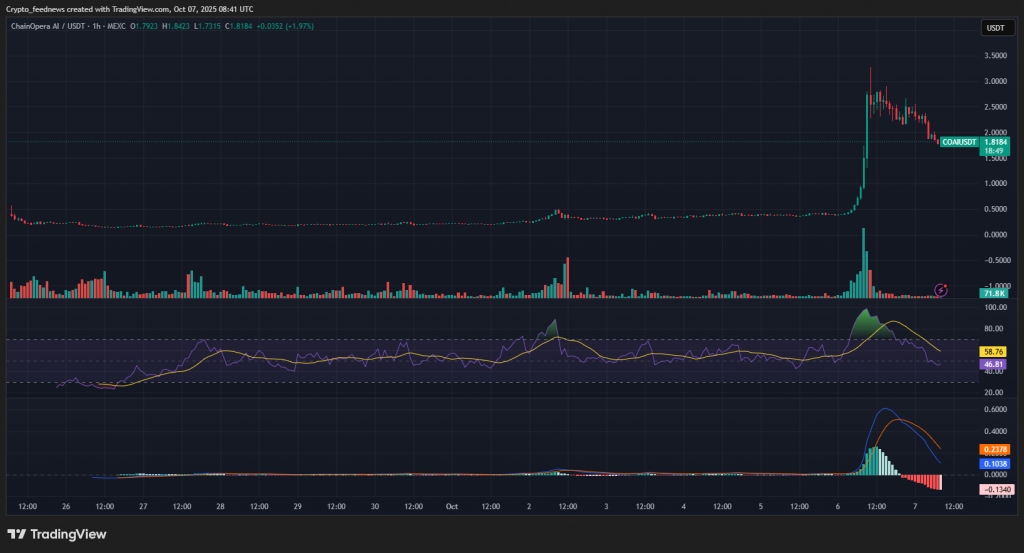Click the price spike's highest candle wick

click(x=870, y=70)
